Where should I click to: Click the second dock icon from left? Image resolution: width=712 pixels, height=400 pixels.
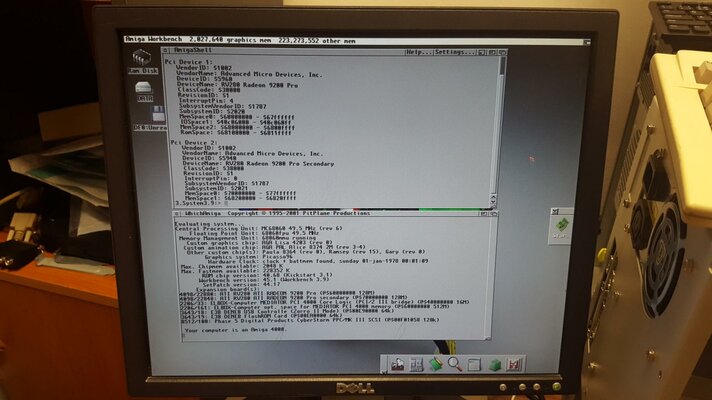(x=417, y=364)
